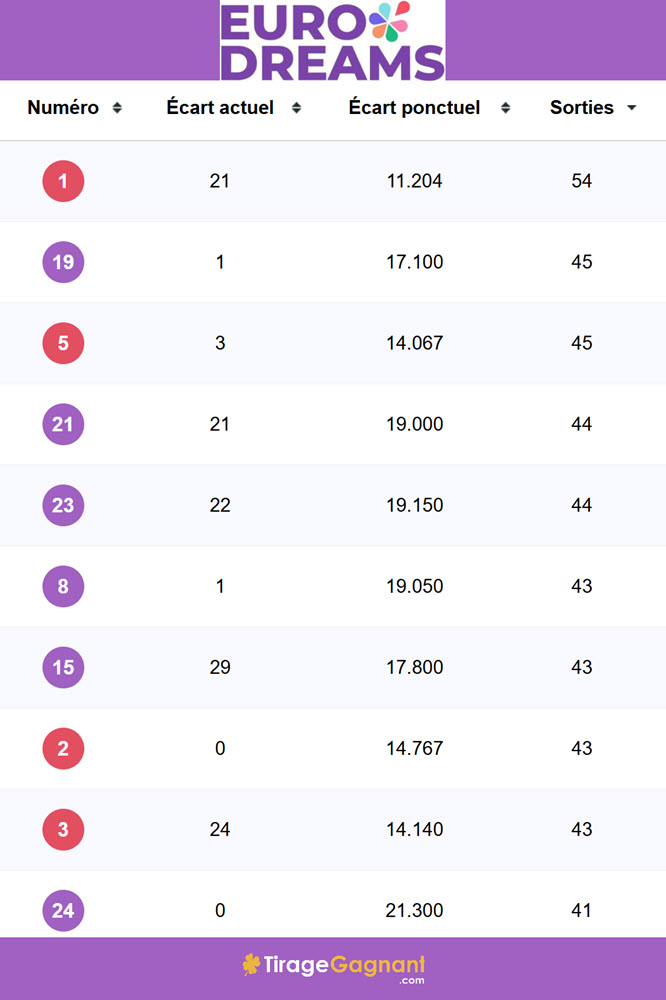Viewport: 666px width, 1000px height.
Task: Click the purple ball numbered 8
Action: tap(63, 586)
